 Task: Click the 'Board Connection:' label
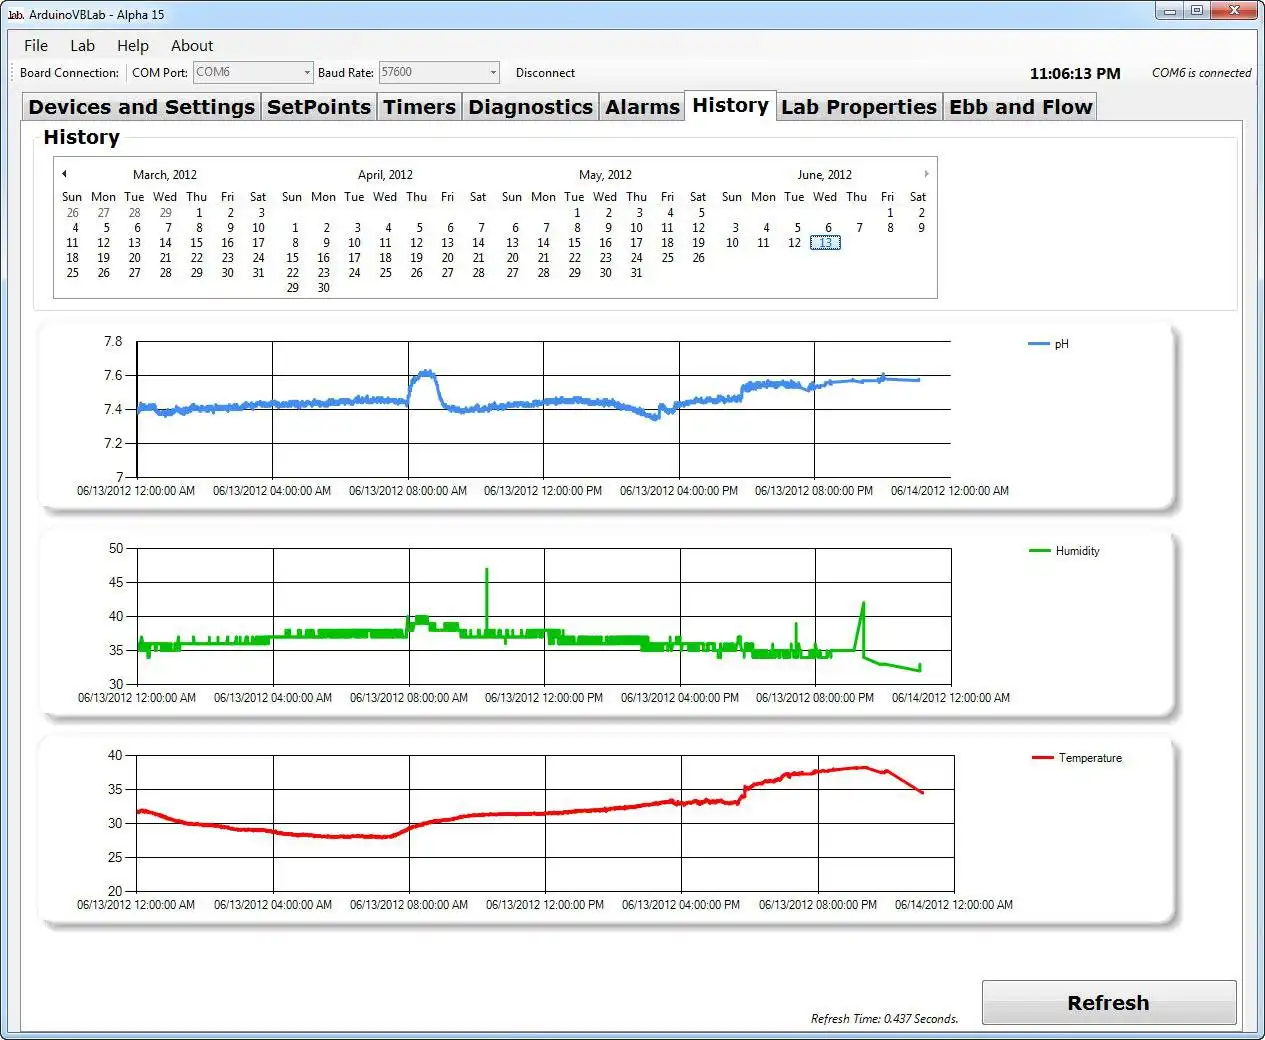(69, 73)
